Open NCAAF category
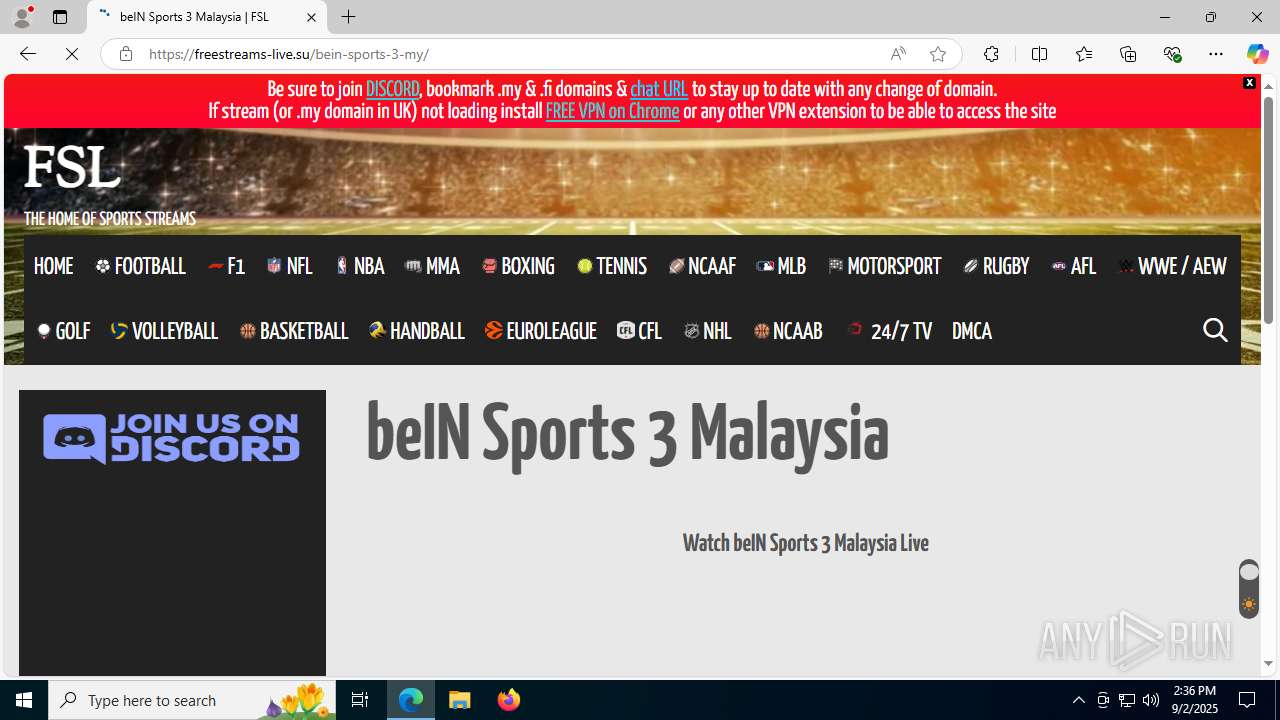The height and width of the screenshot is (720, 1280). 702,266
